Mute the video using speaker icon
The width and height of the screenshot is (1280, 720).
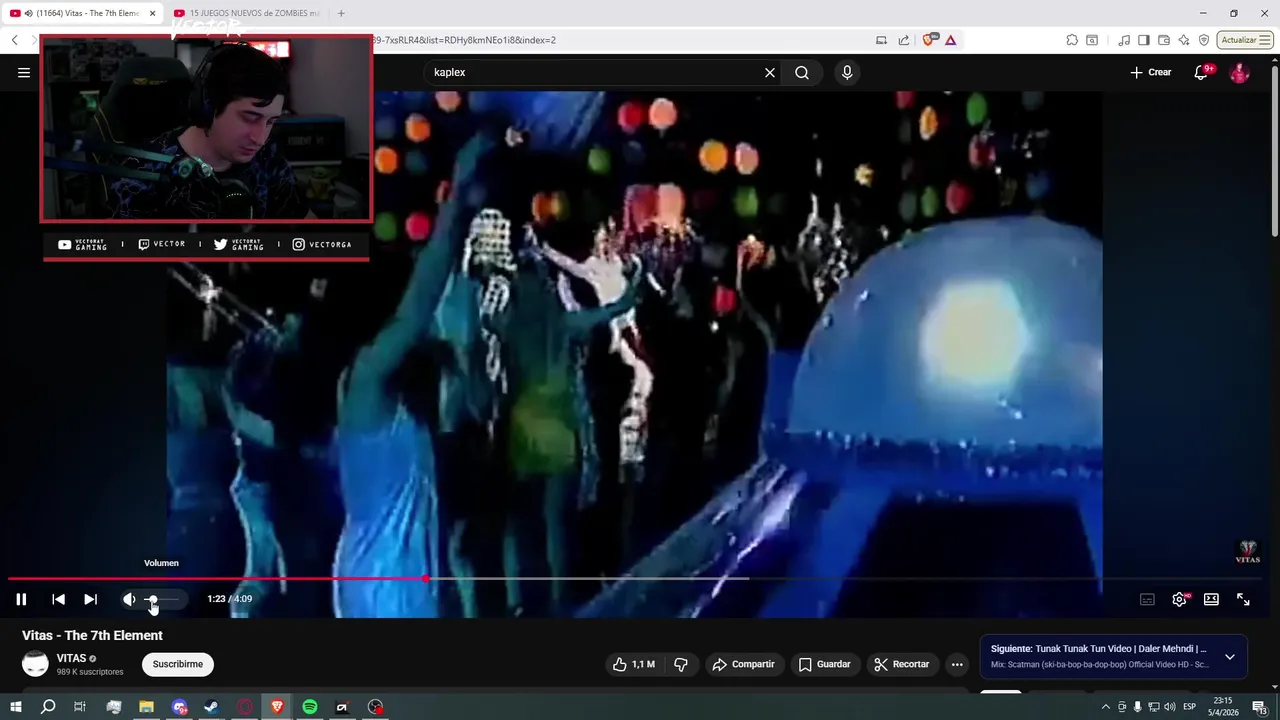coord(129,599)
